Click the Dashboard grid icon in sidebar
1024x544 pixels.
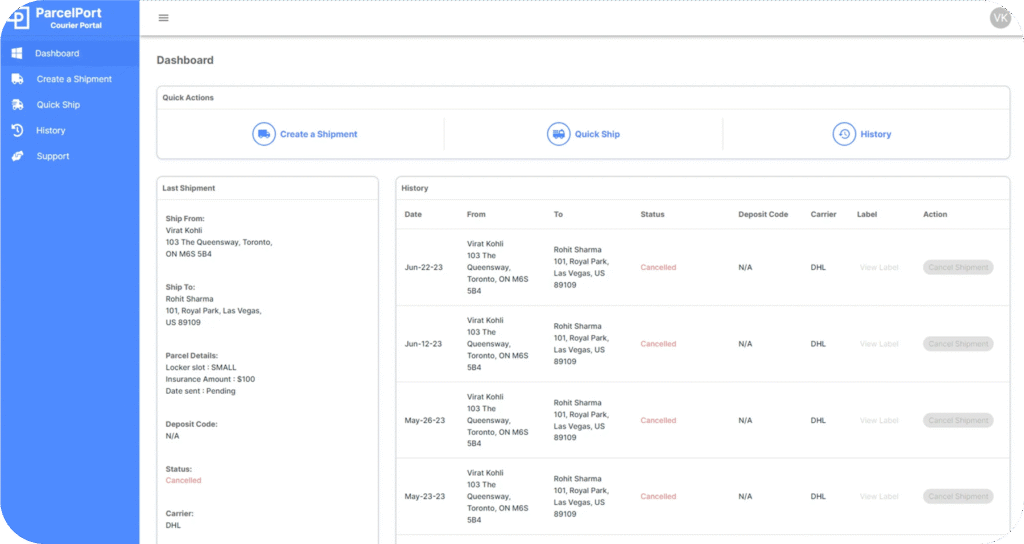coord(17,53)
